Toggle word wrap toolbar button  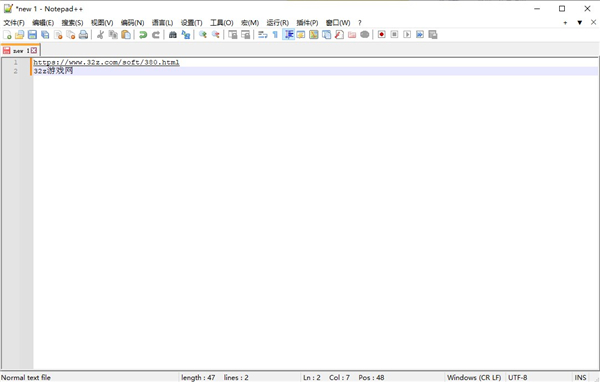tap(262, 35)
